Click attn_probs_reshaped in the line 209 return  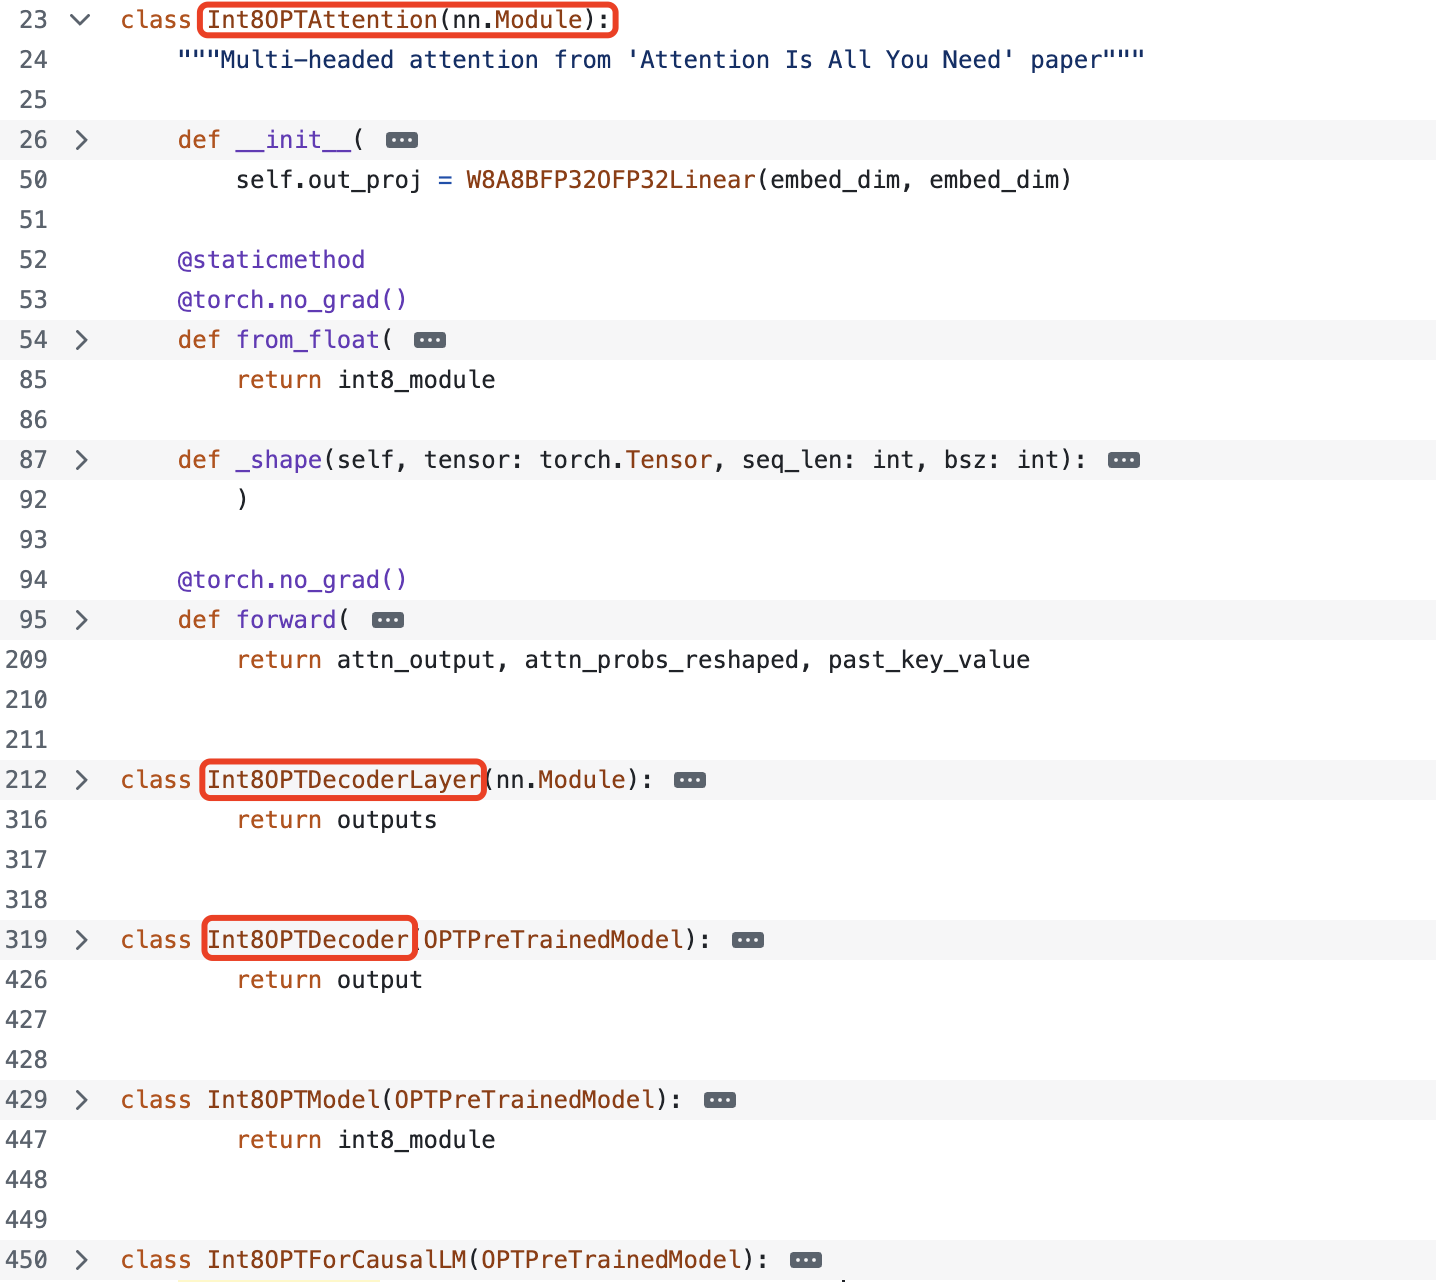click(x=661, y=660)
